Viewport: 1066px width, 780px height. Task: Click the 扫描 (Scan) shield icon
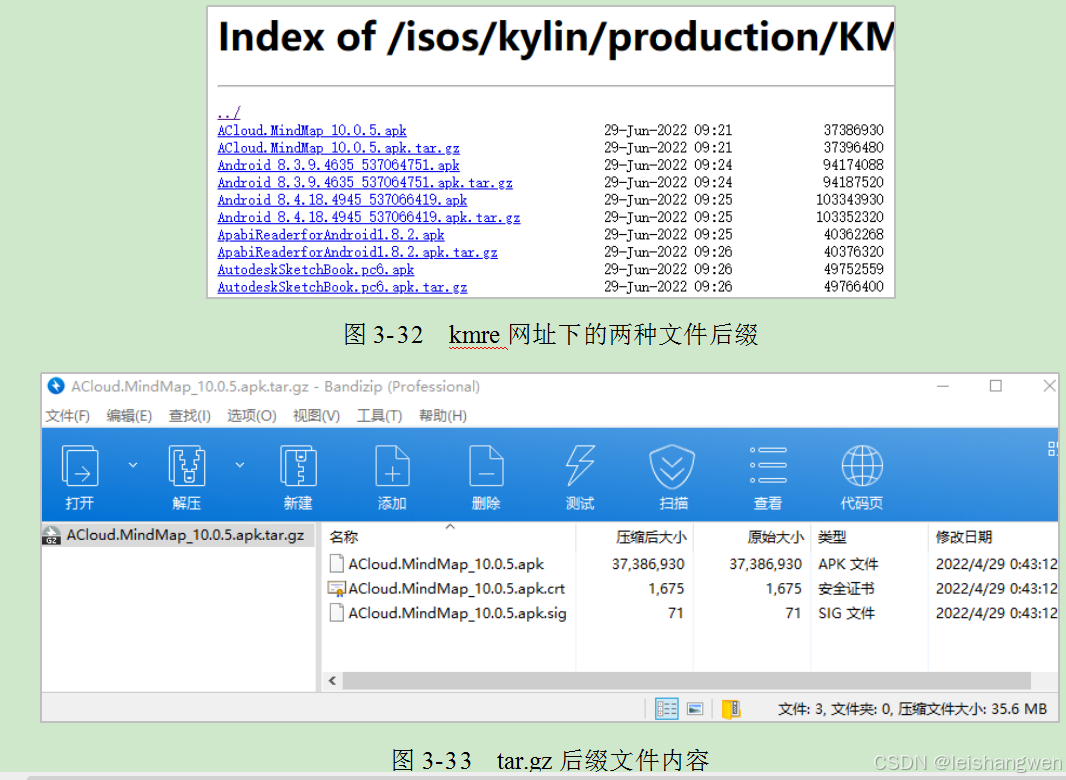click(672, 467)
